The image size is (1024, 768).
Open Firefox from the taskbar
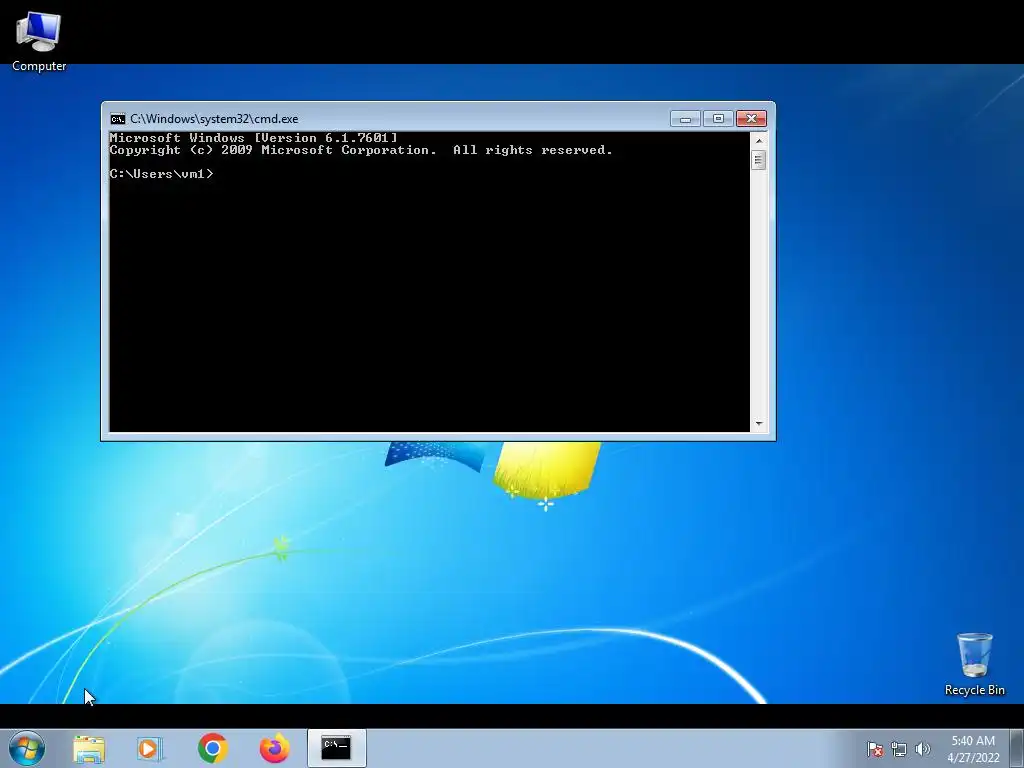point(274,748)
